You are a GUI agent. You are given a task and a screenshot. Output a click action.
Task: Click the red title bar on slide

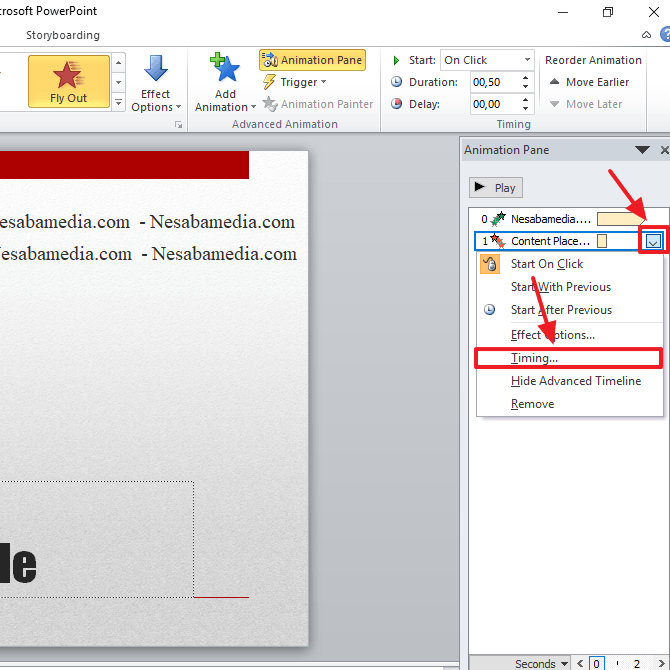[x=124, y=165]
